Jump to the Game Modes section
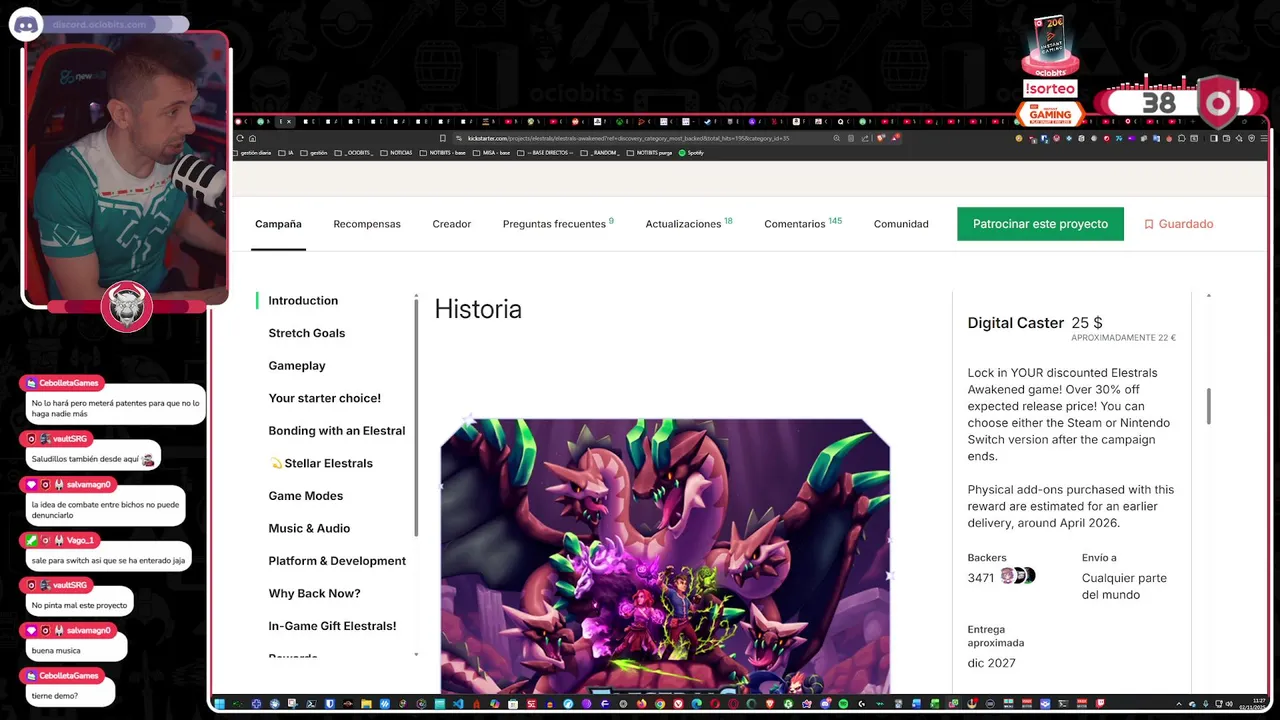This screenshot has width=1280, height=720. 306,496
